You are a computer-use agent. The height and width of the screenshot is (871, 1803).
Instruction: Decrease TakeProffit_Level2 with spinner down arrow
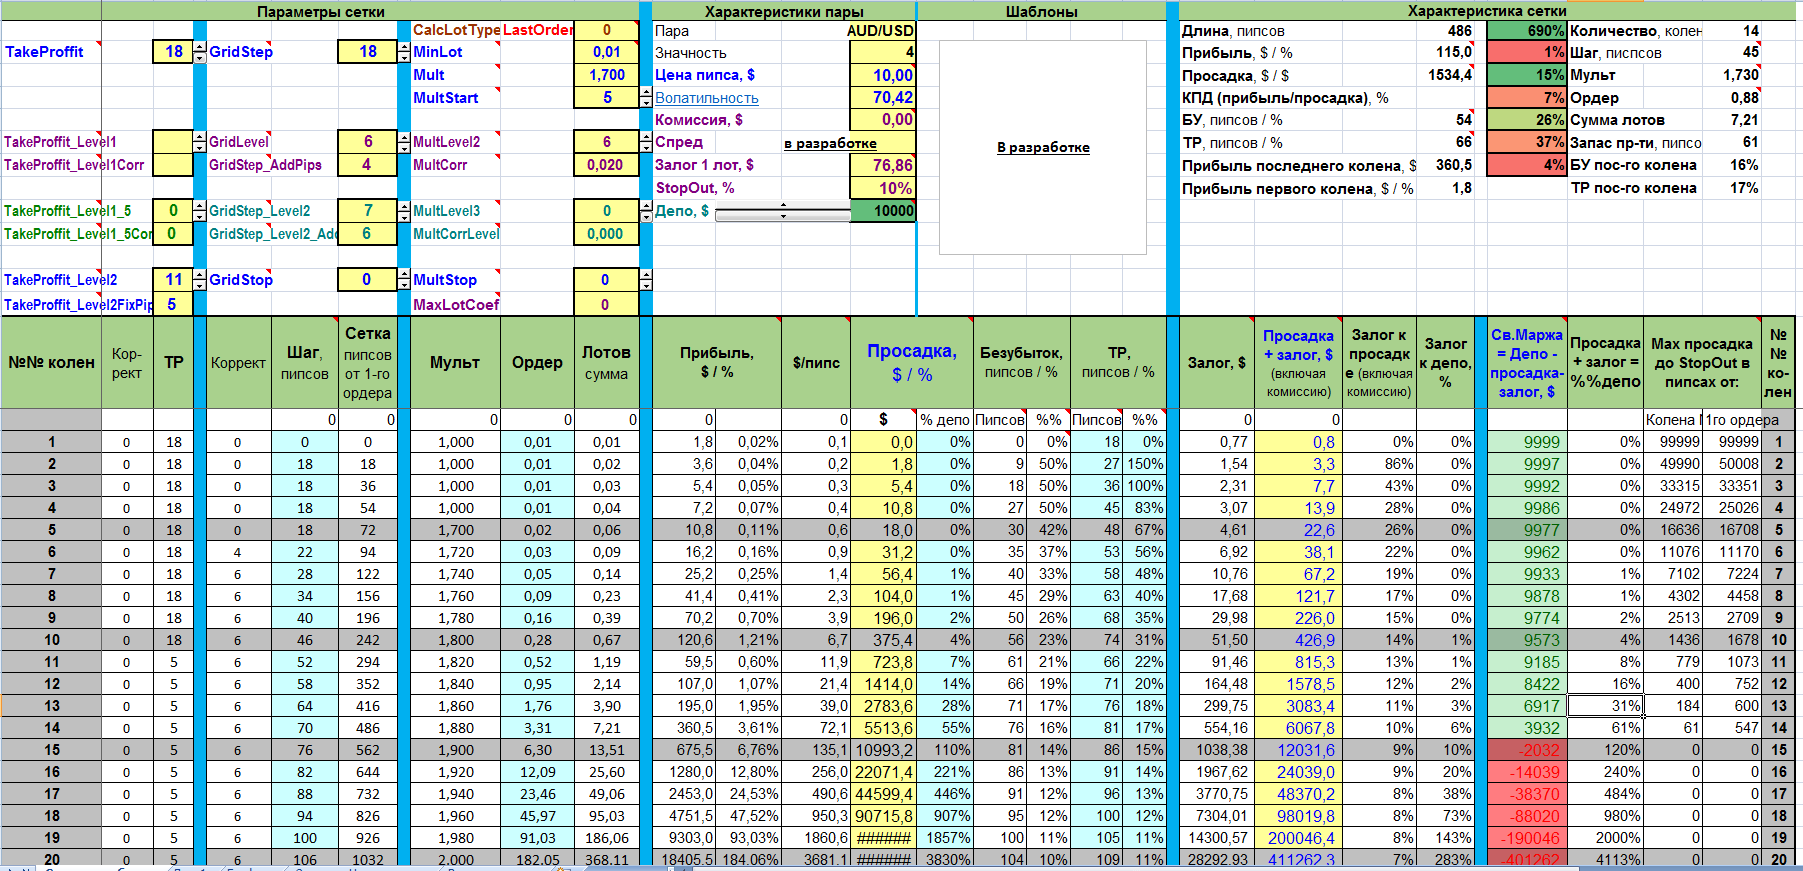click(200, 285)
